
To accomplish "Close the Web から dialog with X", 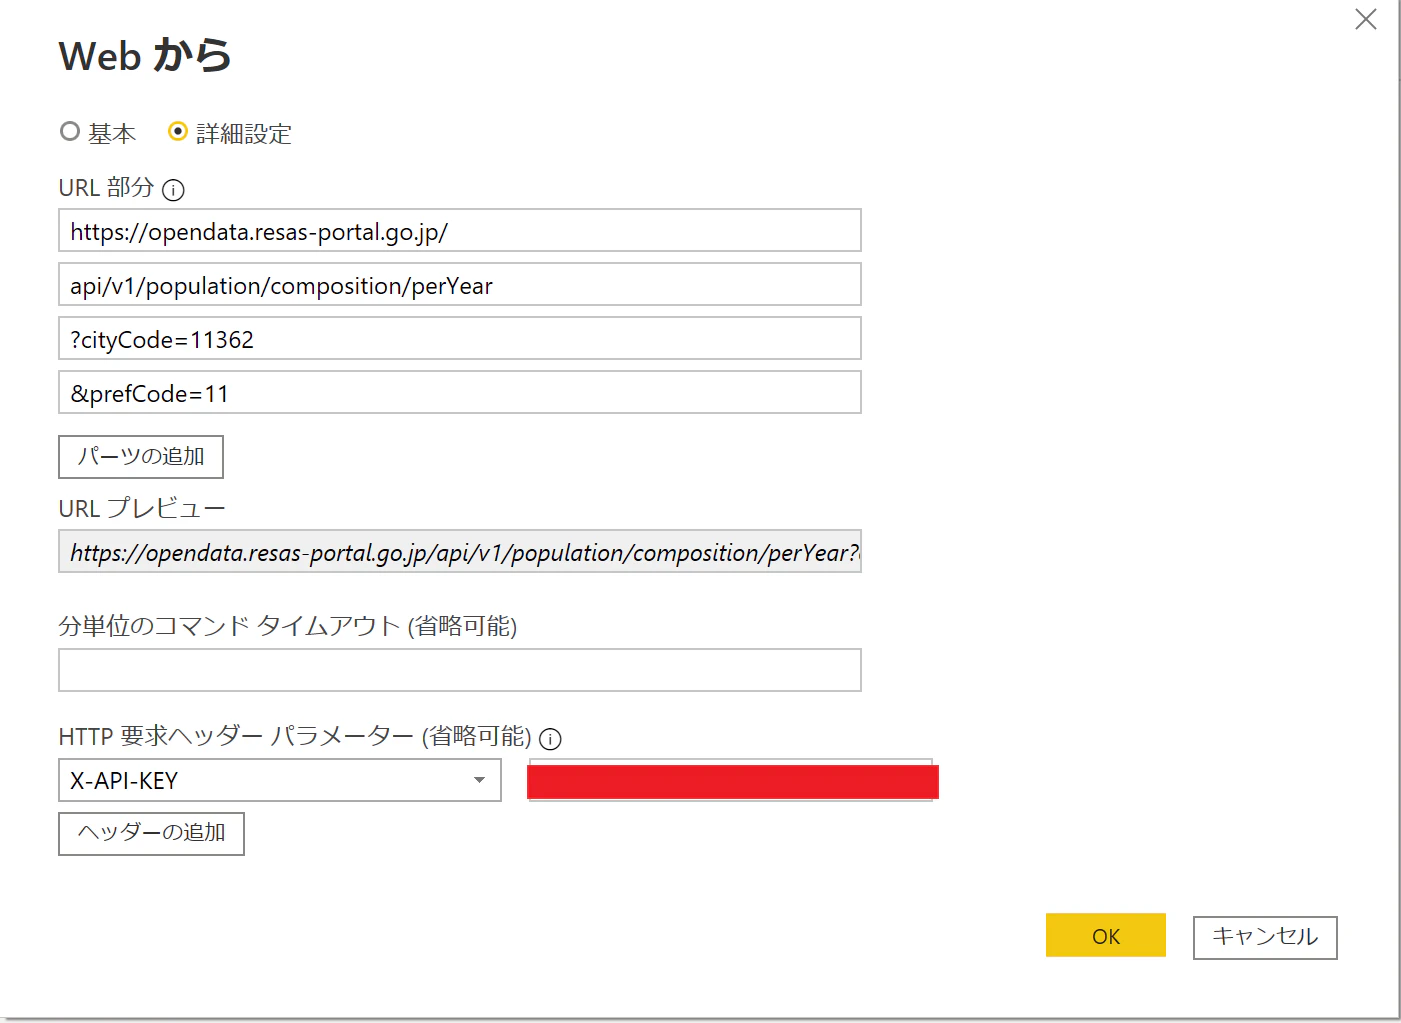I will click(1366, 19).
